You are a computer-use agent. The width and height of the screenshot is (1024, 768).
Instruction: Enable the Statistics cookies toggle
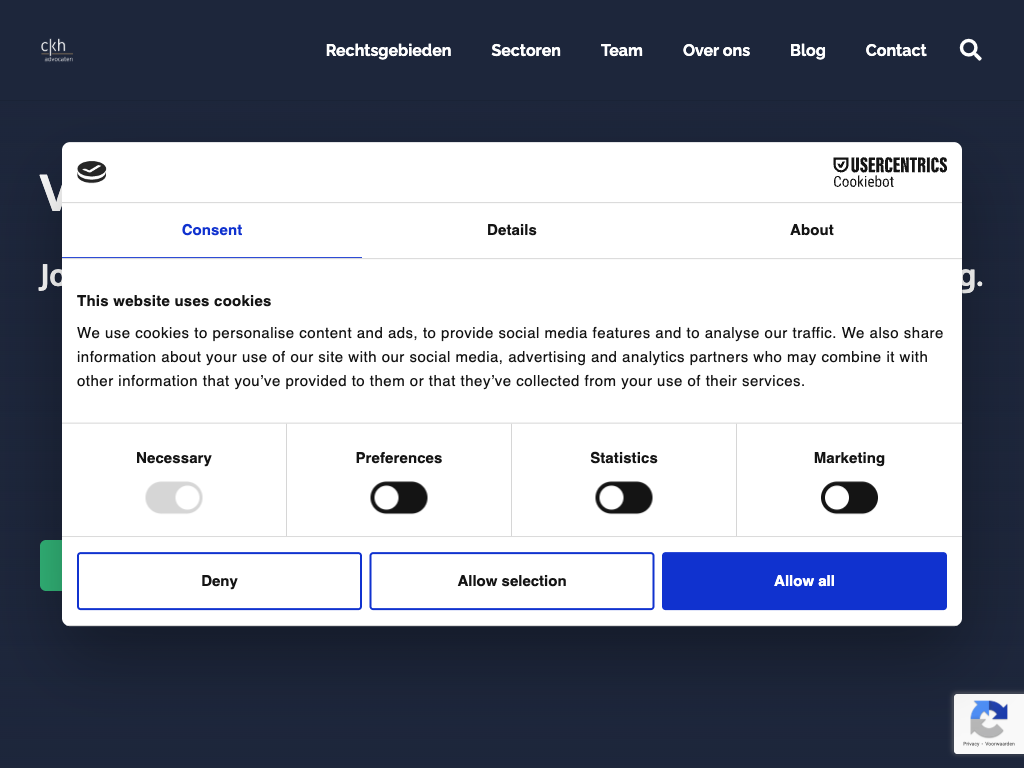[x=624, y=498]
